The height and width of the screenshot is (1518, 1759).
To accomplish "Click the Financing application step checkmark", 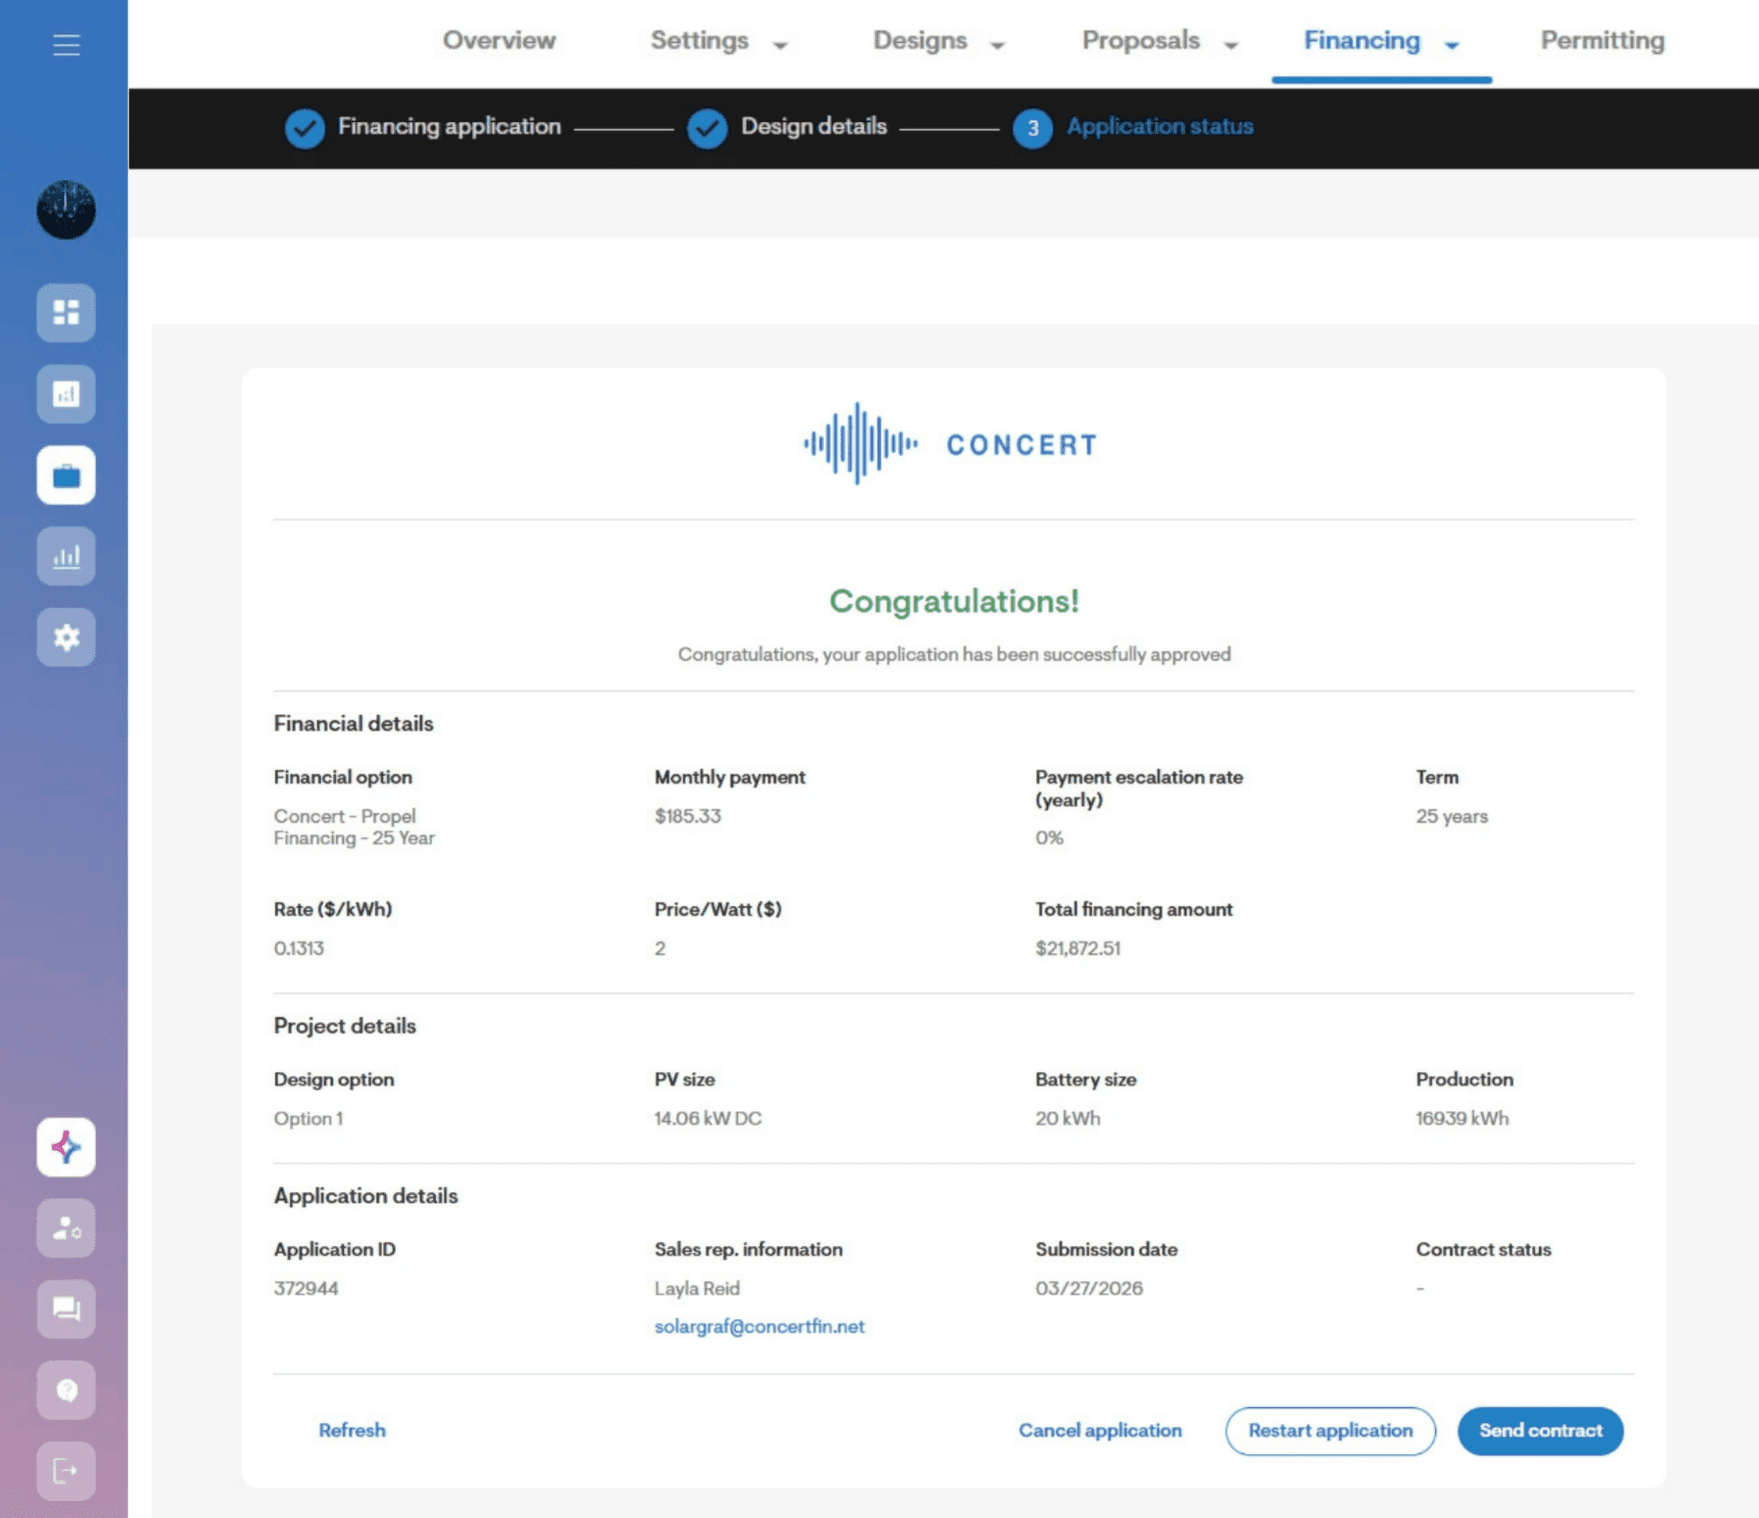I will pyautogui.click(x=305, y=128).
